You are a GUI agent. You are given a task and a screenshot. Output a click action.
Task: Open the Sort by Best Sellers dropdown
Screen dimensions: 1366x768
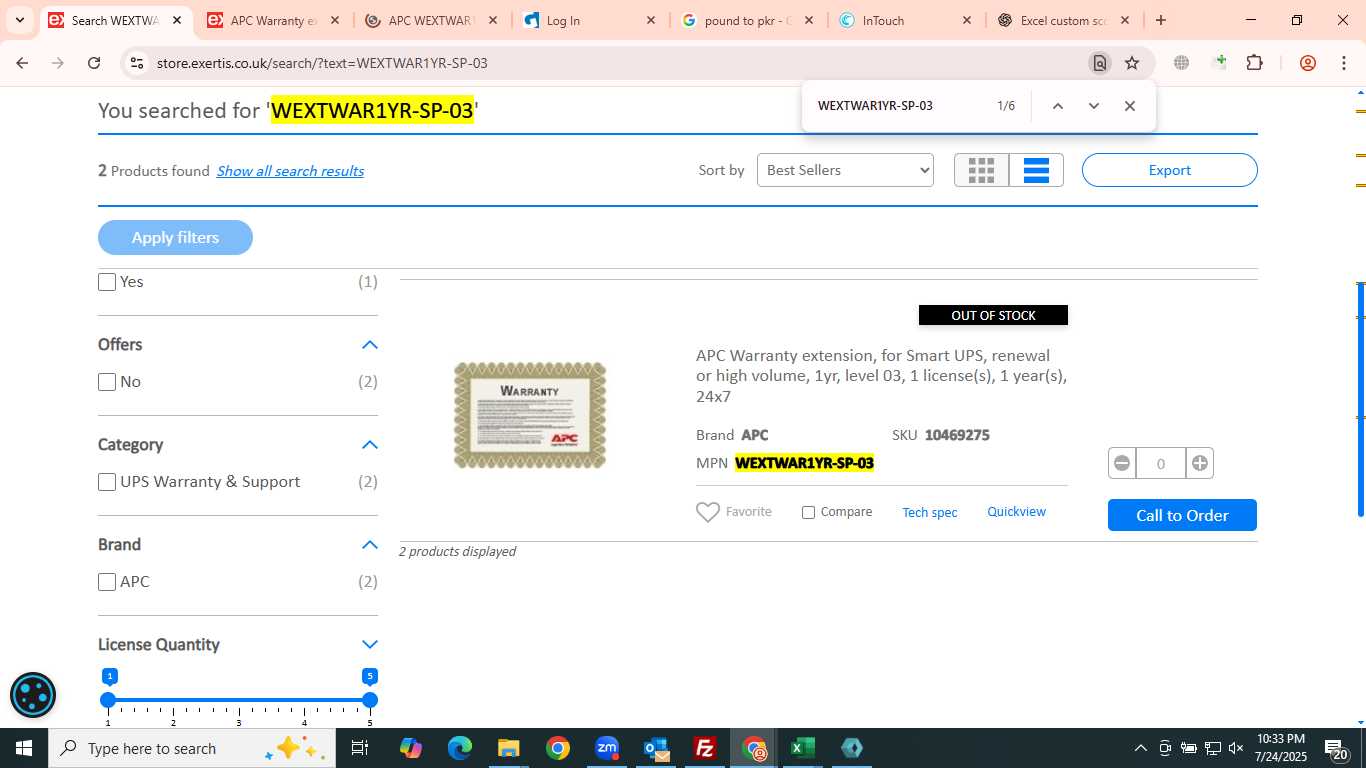coord(845,170)
